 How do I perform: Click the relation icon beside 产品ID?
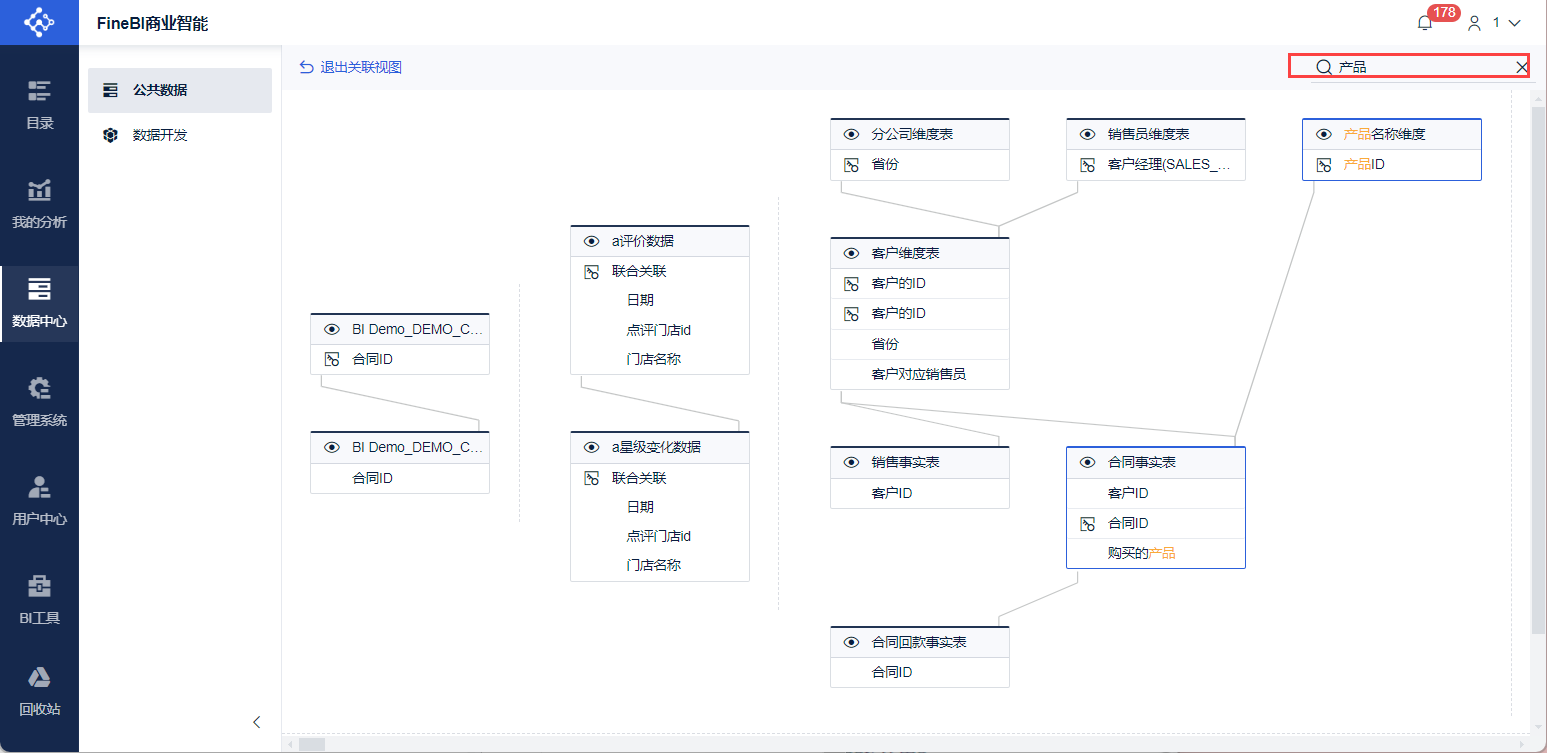point(1324,165)
